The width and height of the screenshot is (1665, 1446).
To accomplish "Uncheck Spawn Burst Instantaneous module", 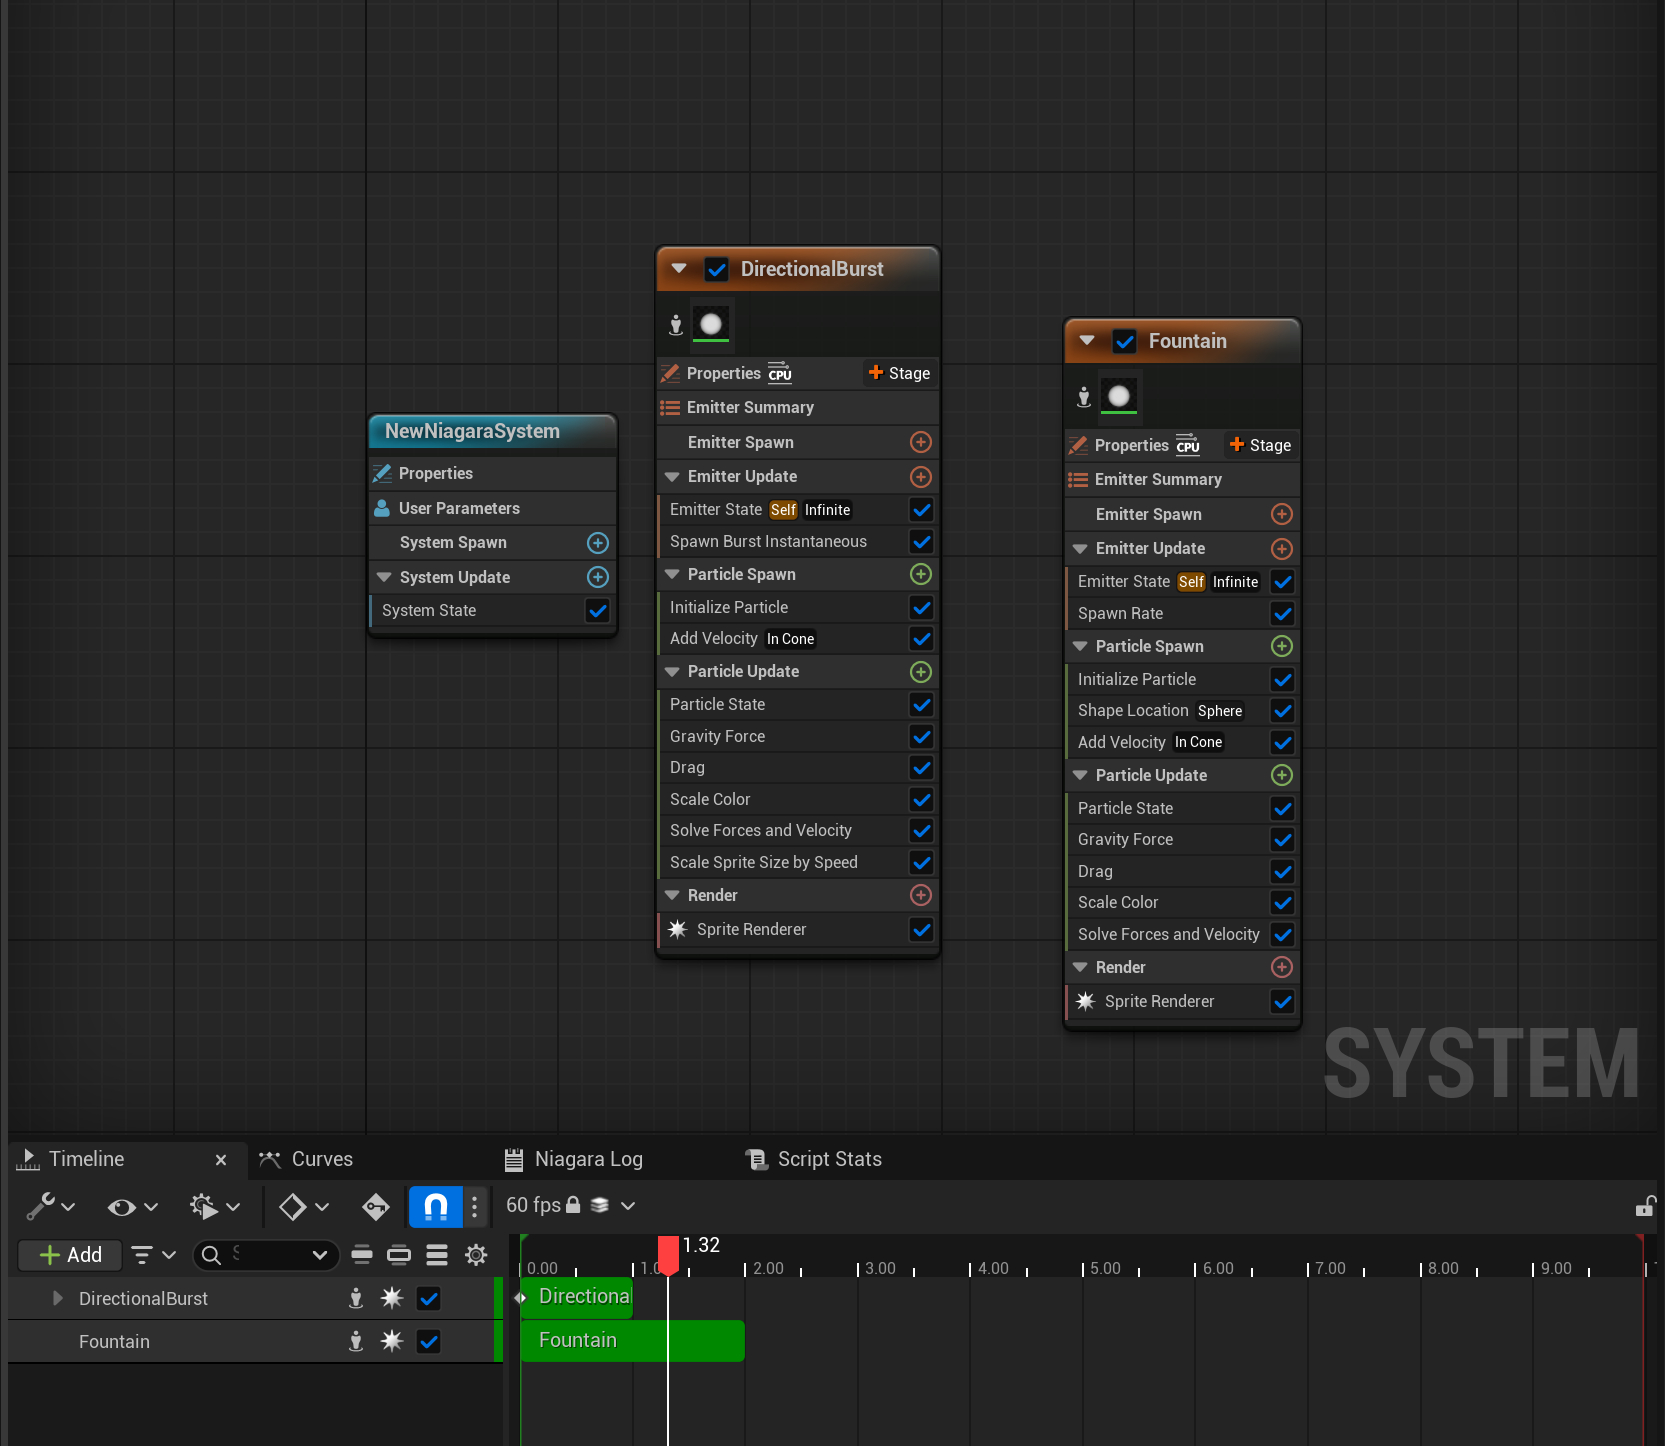I will (x=922, y=541).
